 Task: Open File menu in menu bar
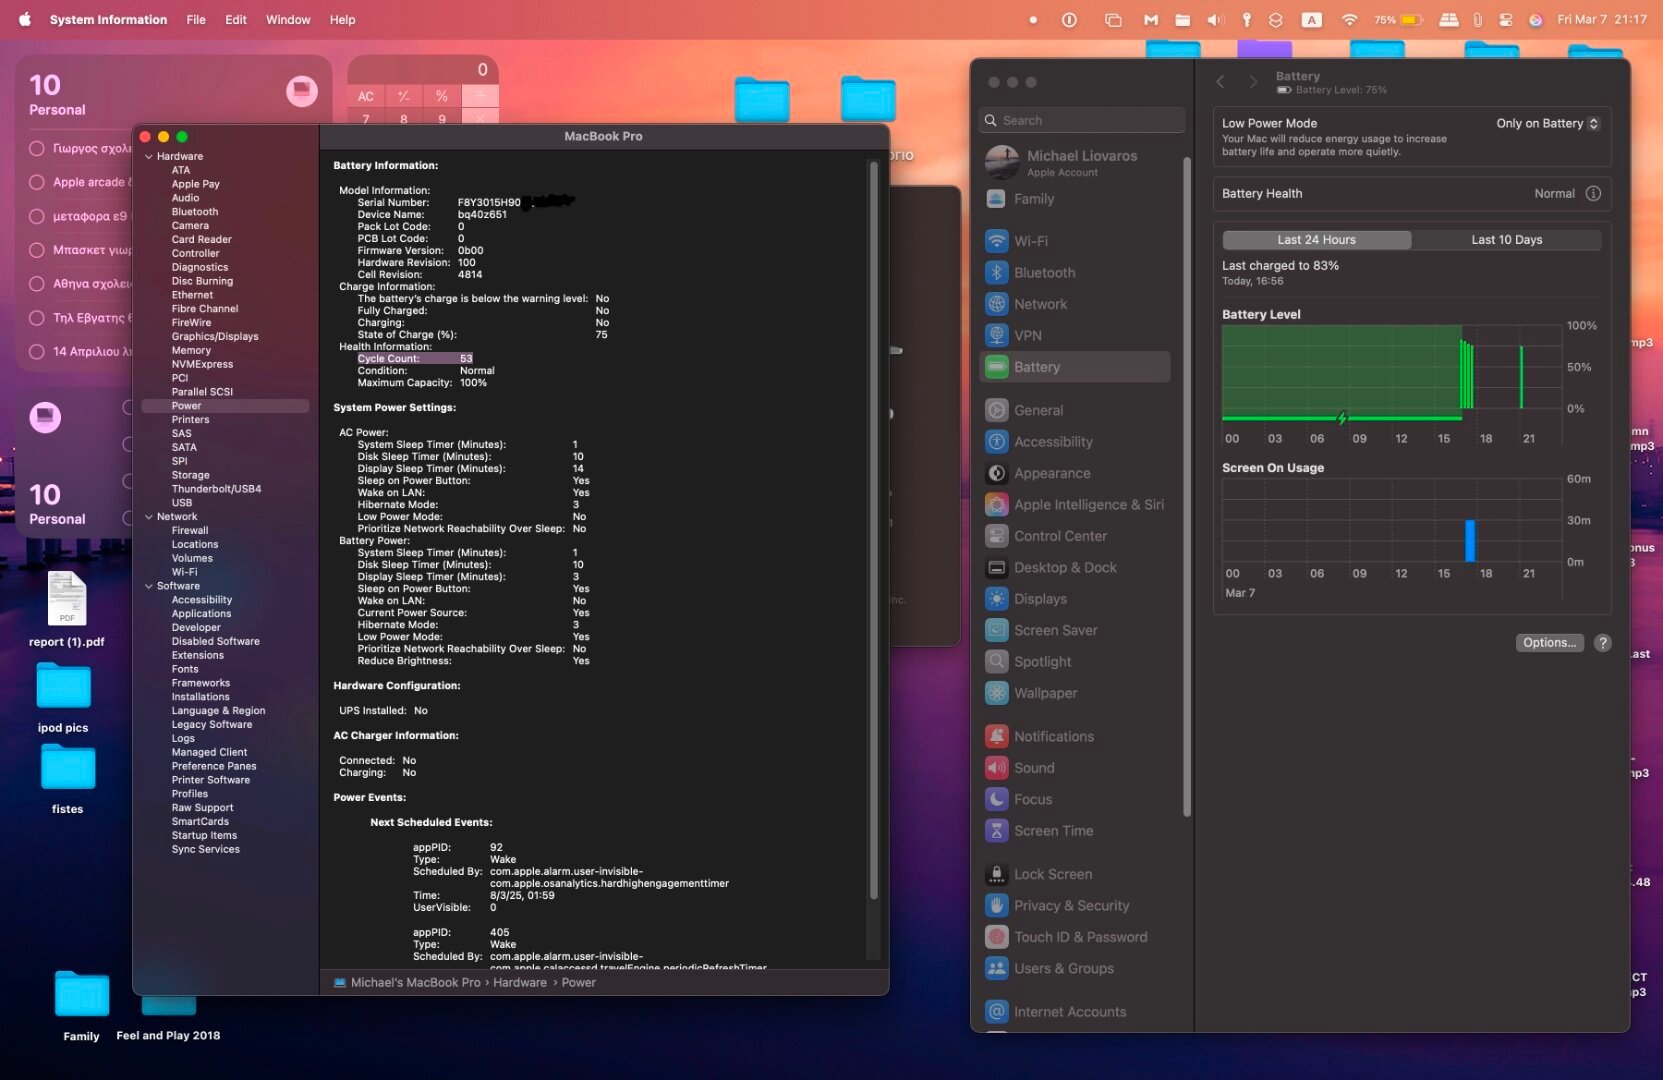(196, 19)
